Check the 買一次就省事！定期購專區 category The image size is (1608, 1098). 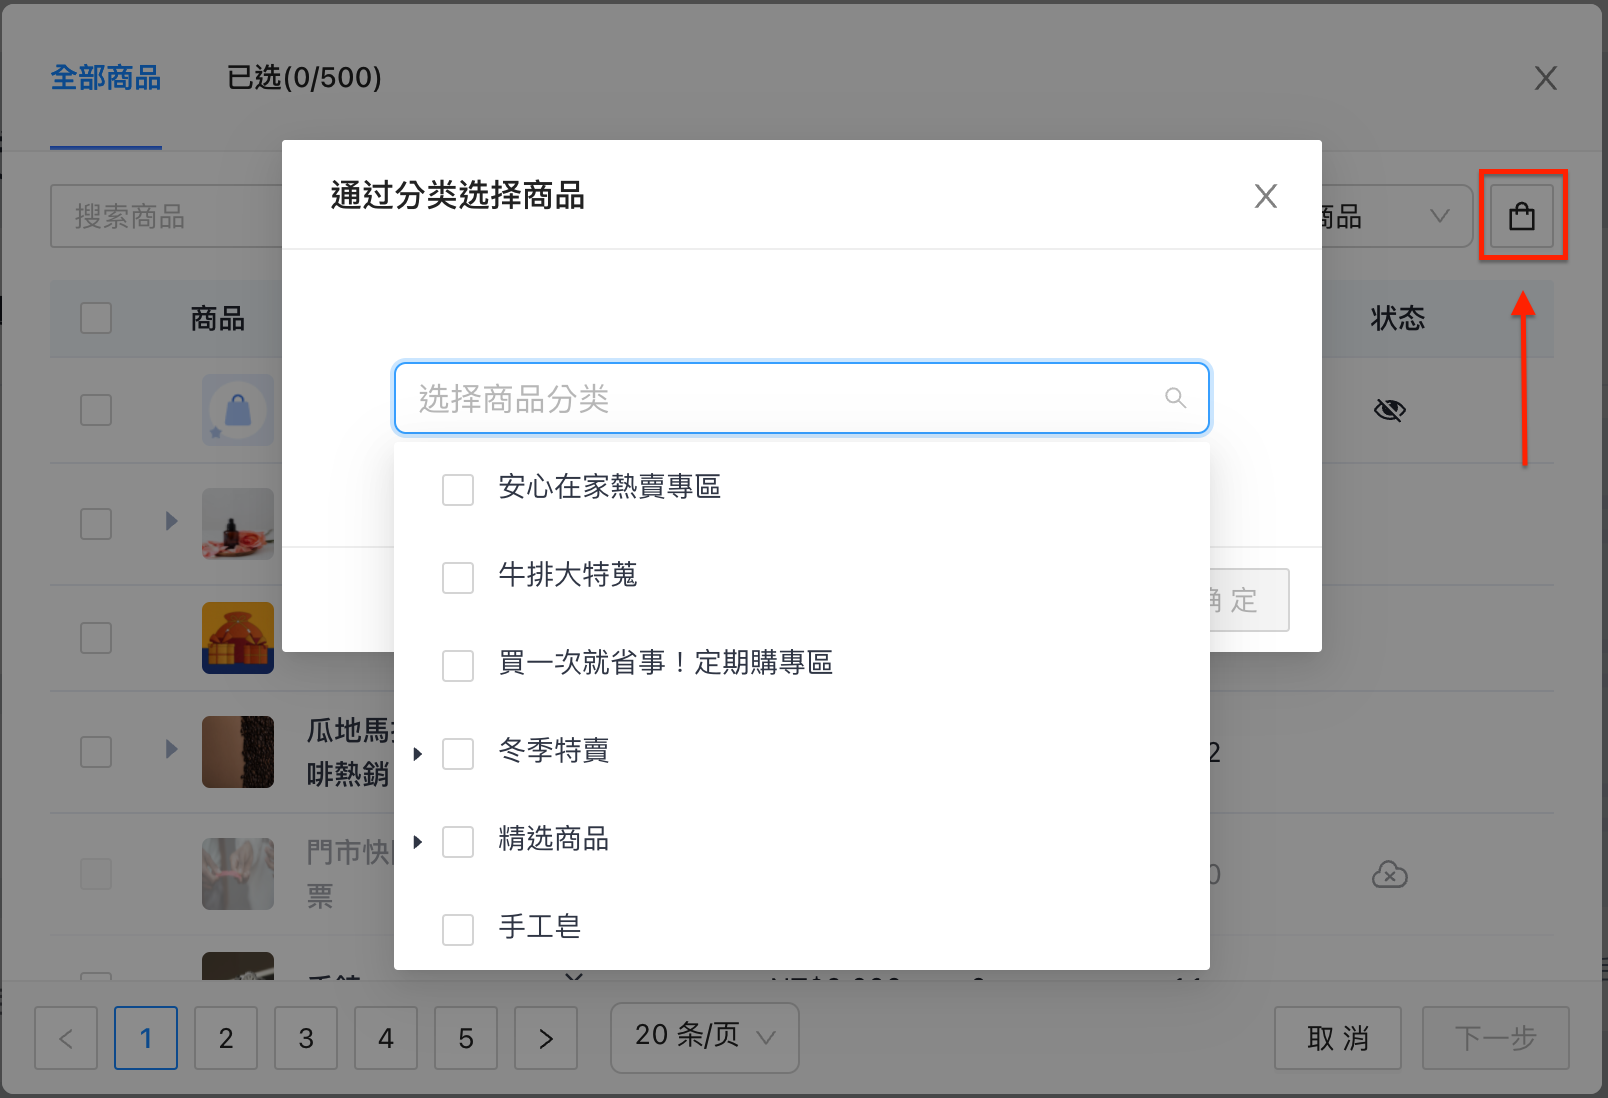[458, 666]
